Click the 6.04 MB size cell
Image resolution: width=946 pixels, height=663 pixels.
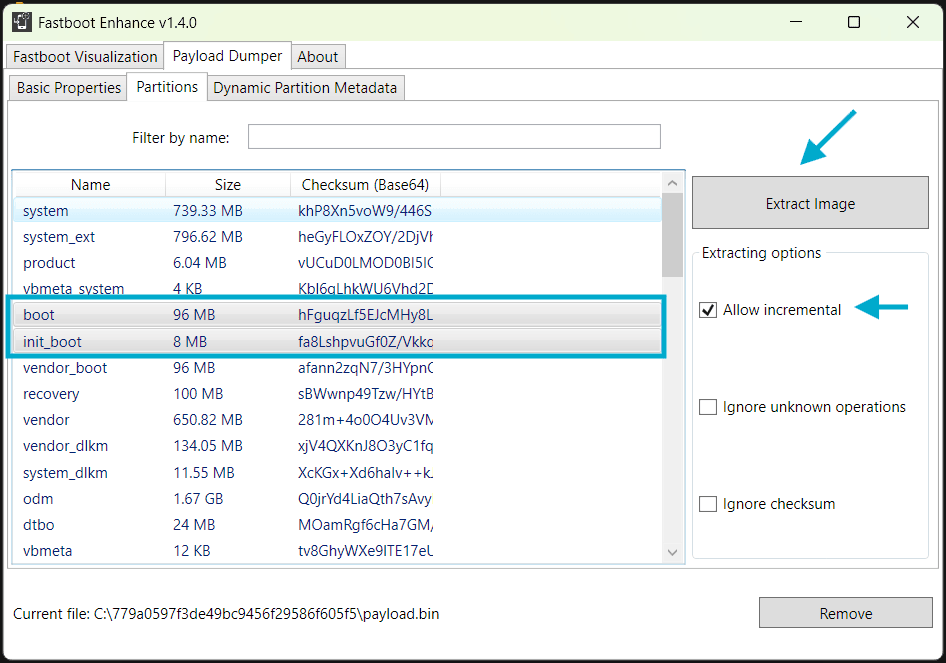coord(200,262)
